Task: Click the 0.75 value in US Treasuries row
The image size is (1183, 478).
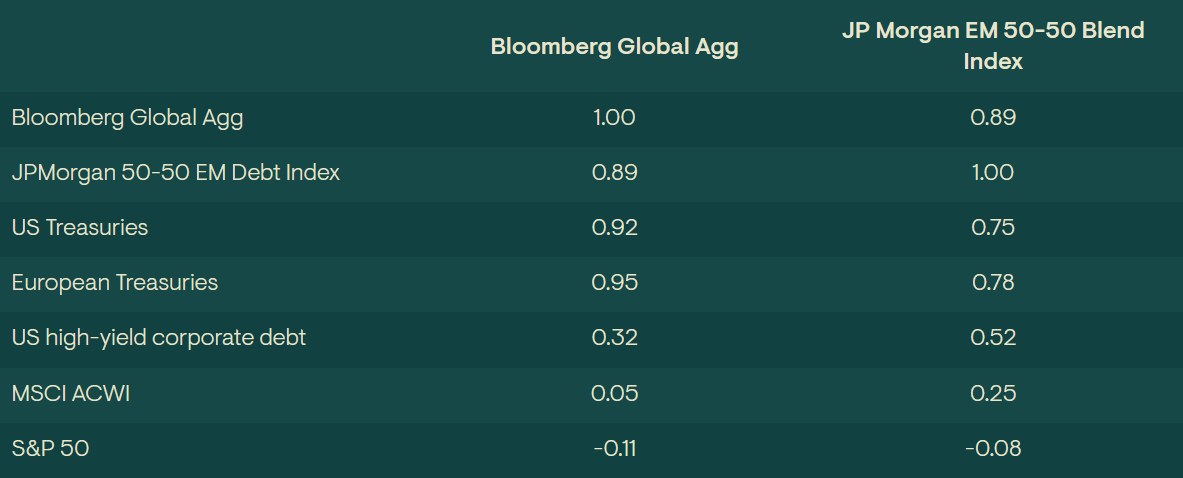Action: [x=992, y=228]
